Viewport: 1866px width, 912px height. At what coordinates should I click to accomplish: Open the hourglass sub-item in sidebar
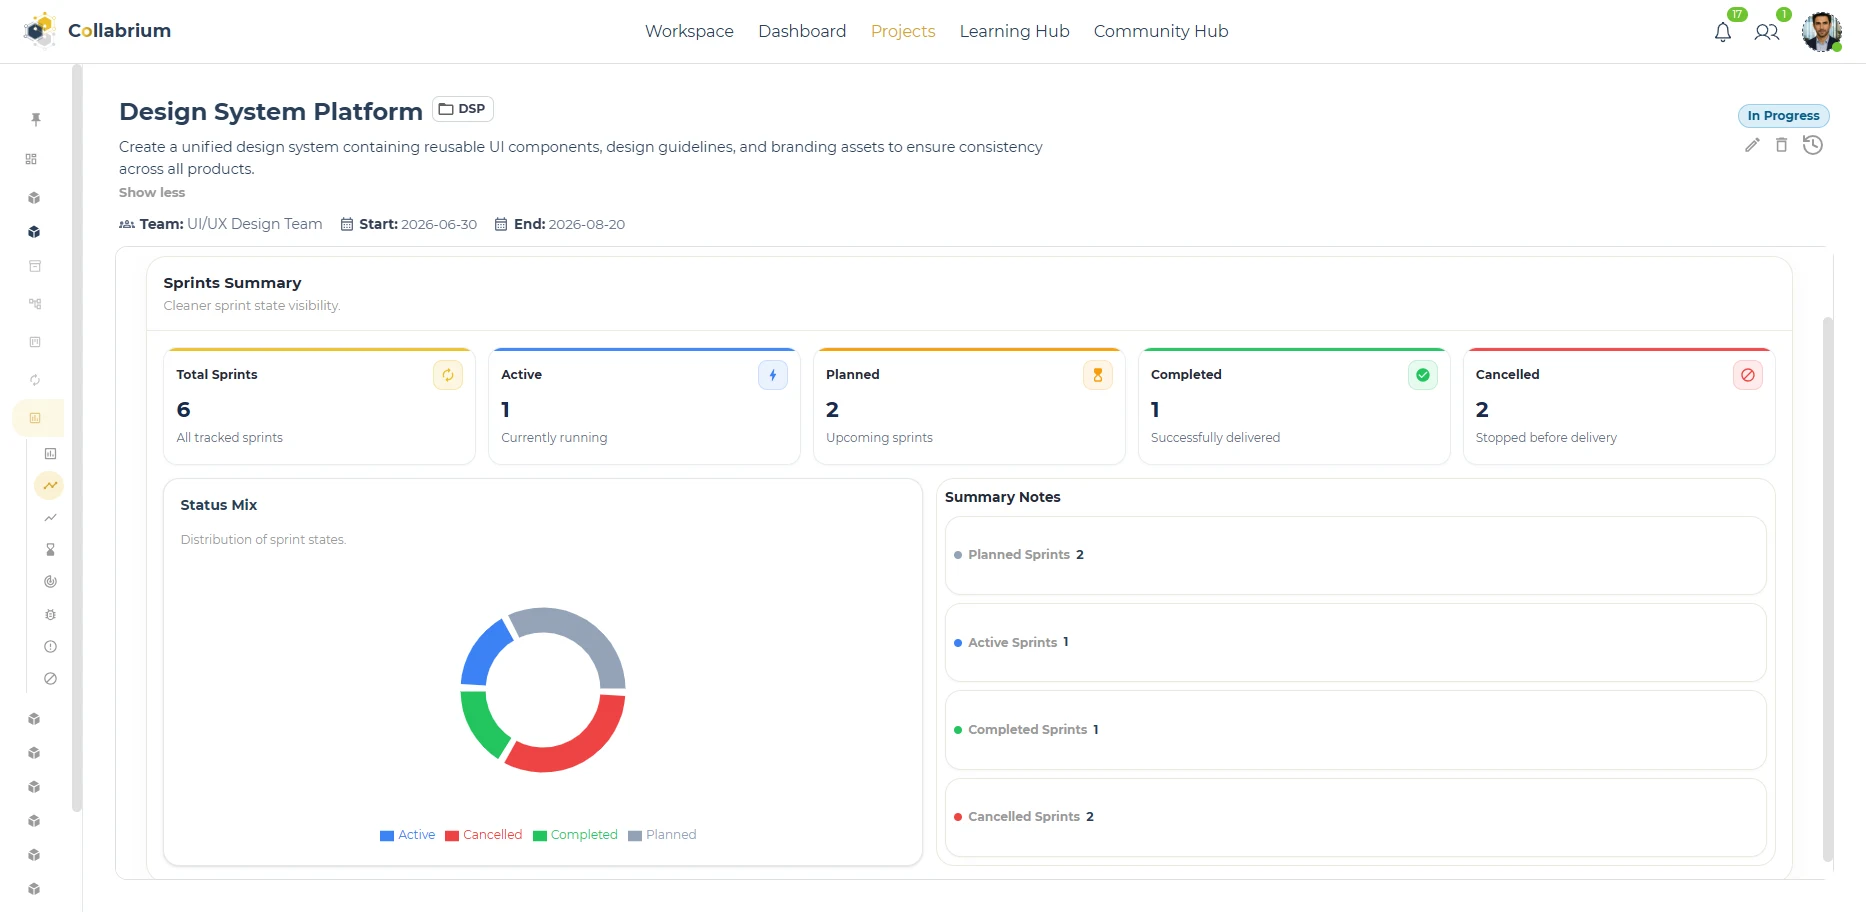50,550
